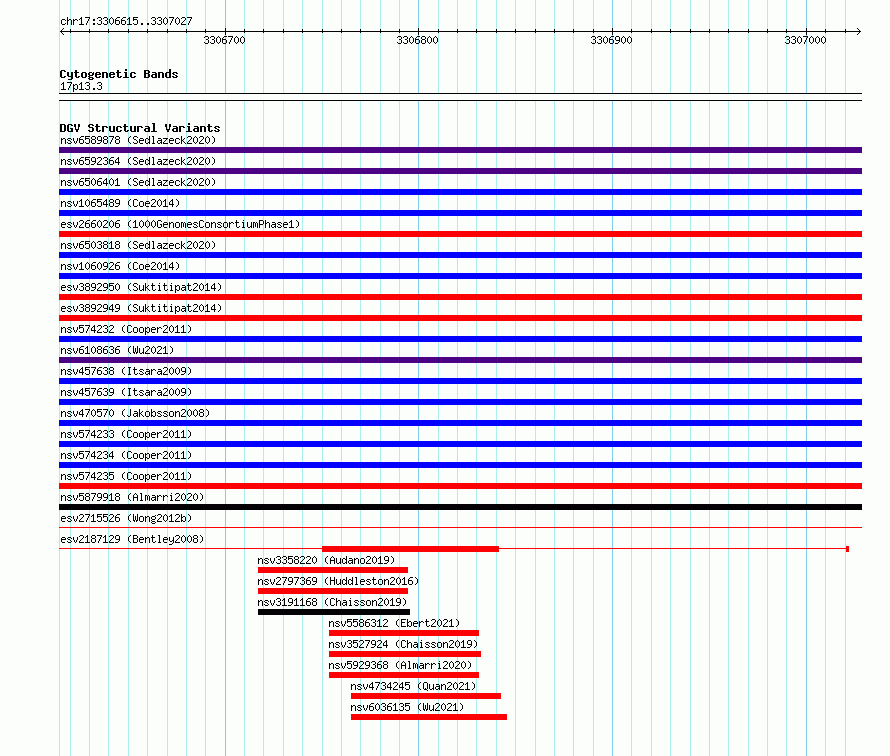Select nsv6503818 (Sedlazeck2020) label
The width and height of the screenshot is (890, 756).
pyautogui.click(x=138, y=245)
